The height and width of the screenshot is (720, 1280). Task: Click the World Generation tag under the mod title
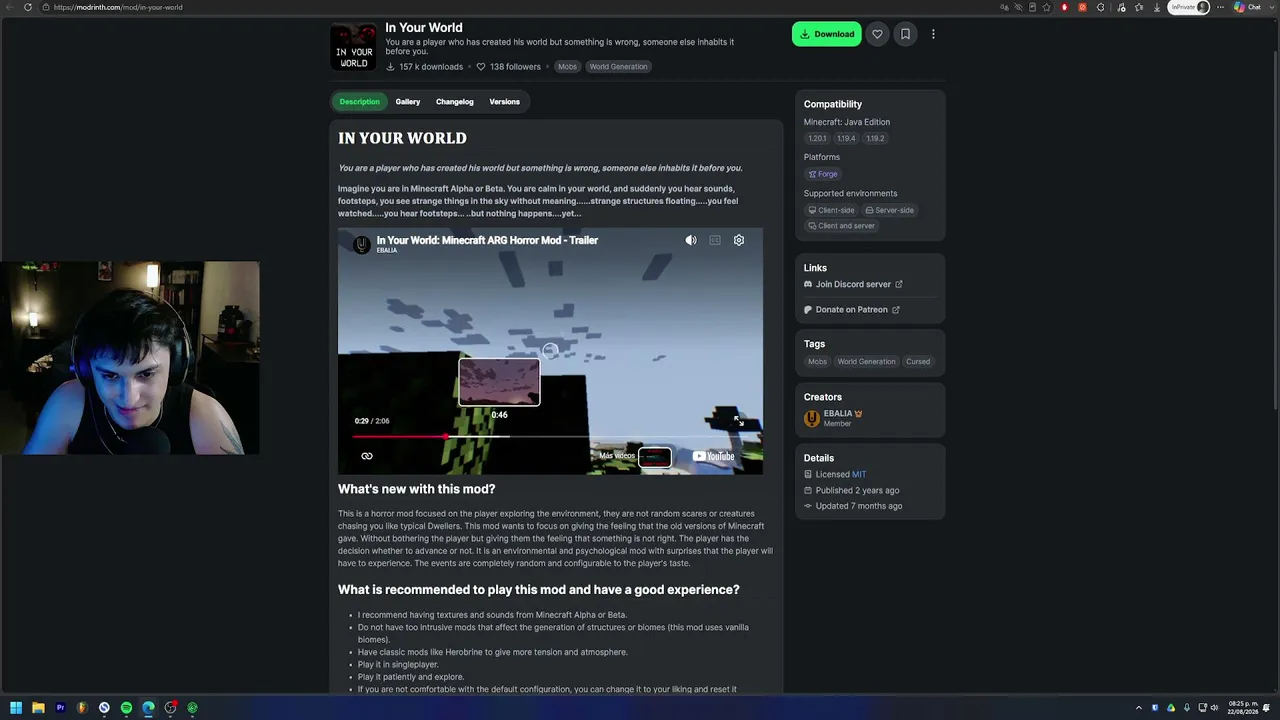[618, 67]
